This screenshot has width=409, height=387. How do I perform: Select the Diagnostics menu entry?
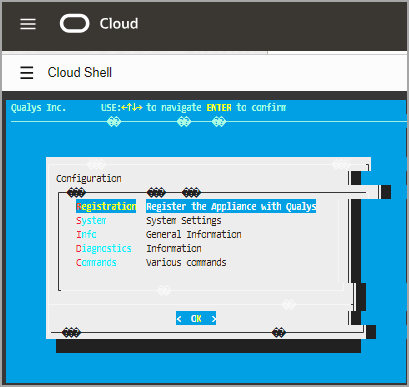click(104, 249)
